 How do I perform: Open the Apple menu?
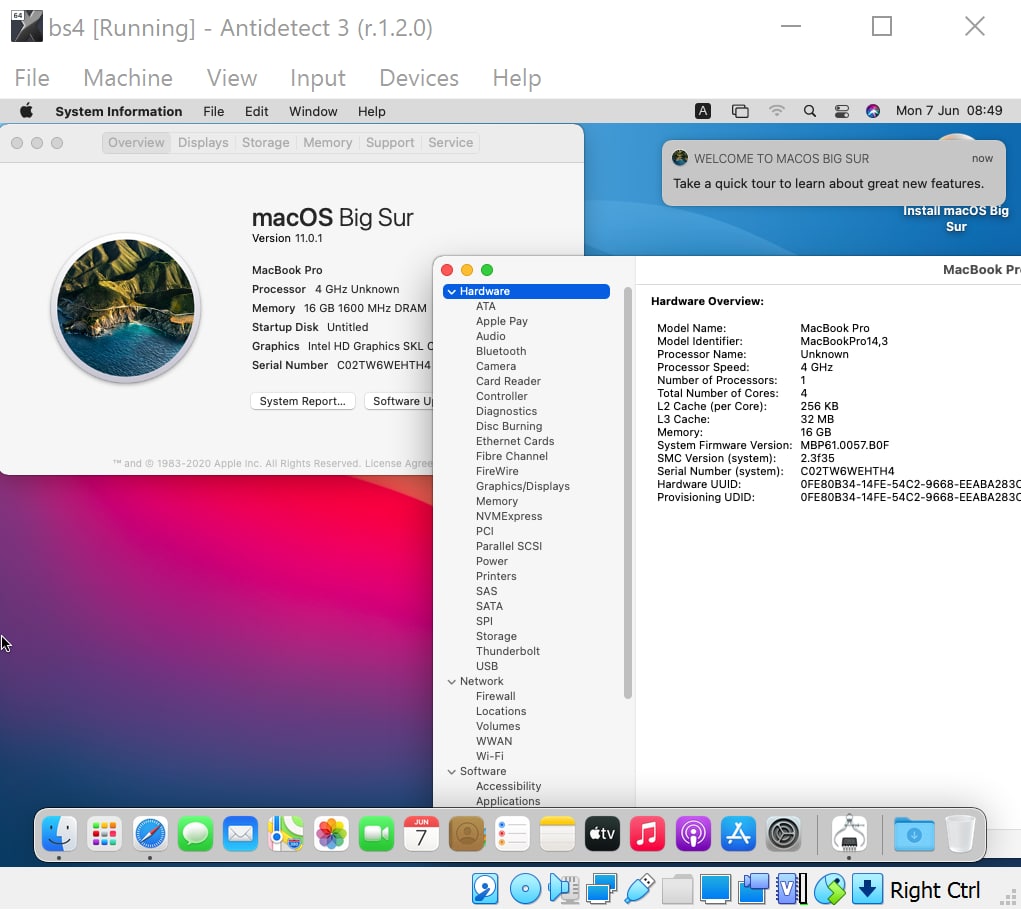pyautogui.click(x=26, y=111)
